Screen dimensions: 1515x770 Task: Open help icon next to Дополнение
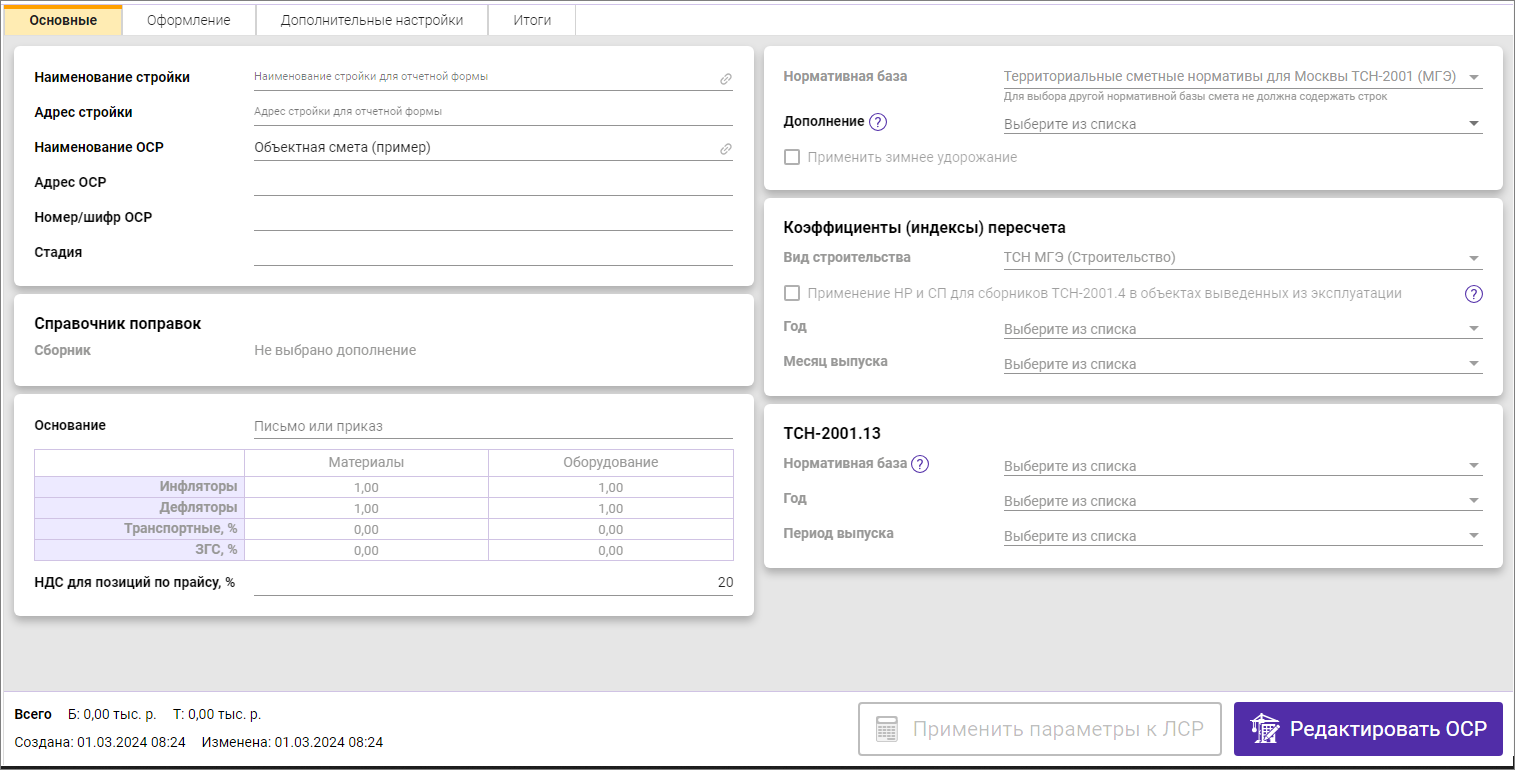(x=878, y=122)
